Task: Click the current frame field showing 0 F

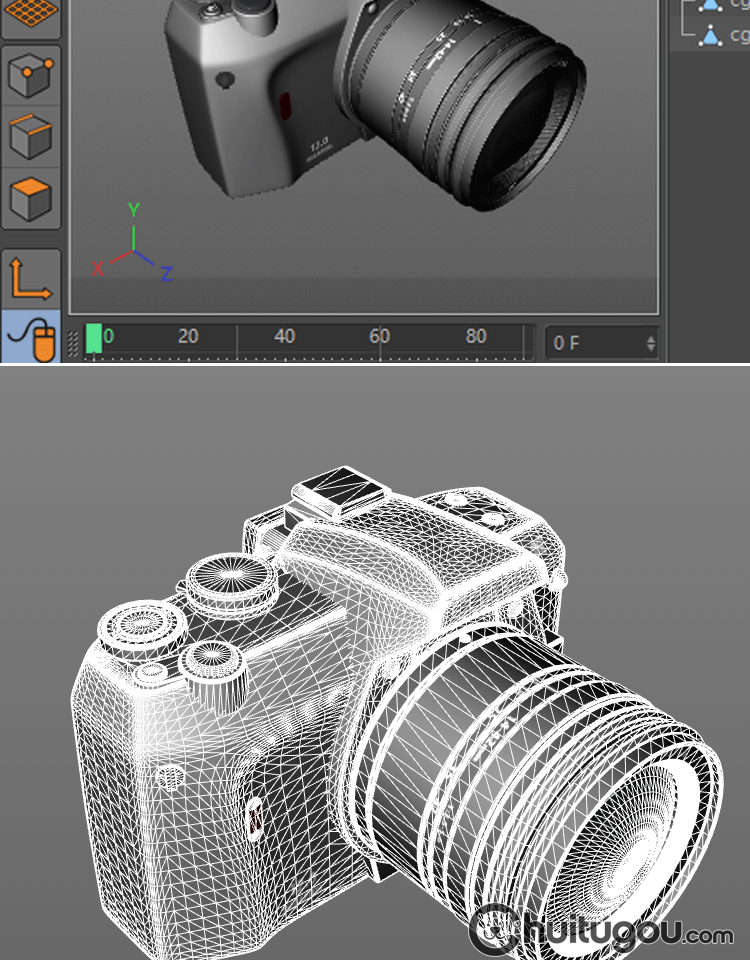Action: [x=602, y=343]
